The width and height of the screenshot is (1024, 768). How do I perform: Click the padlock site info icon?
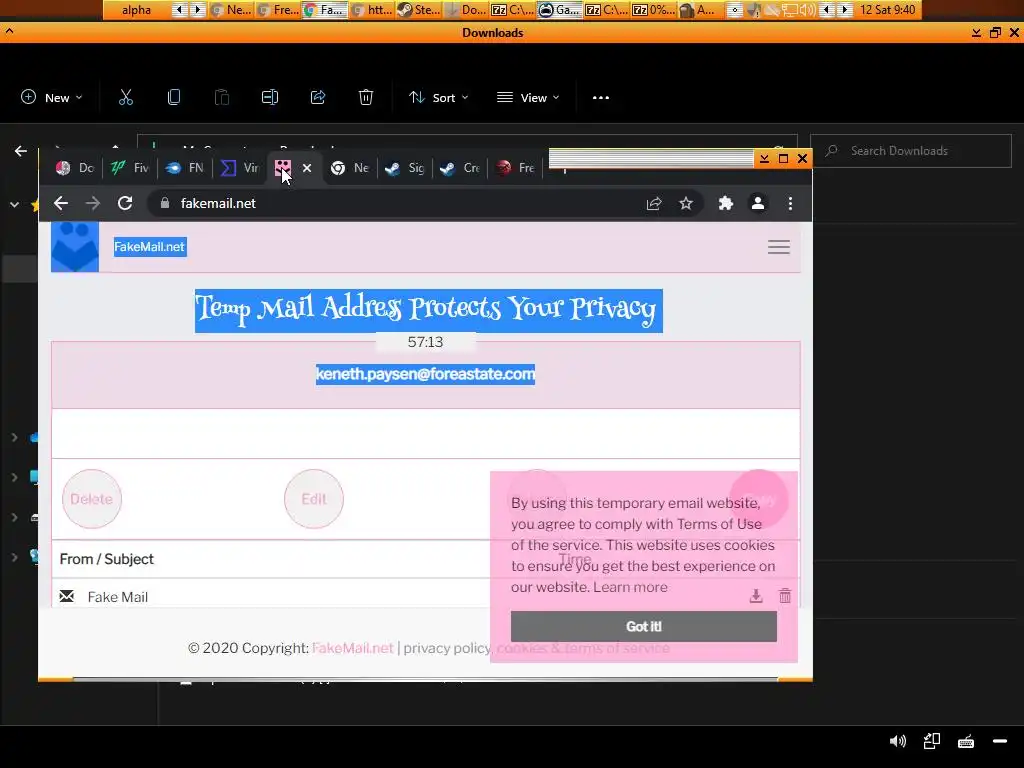[165, 203]
